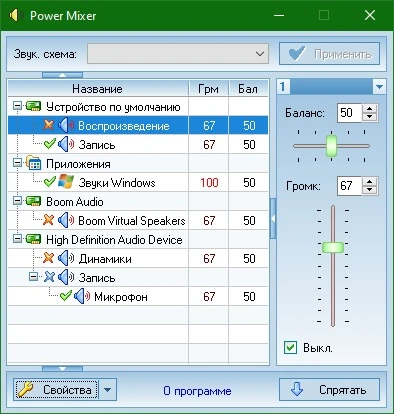Click the orange X mute icon beside Воспроизведение
Image resolution: width=394 pixels, height=414 pixels.
coord(49,125)
